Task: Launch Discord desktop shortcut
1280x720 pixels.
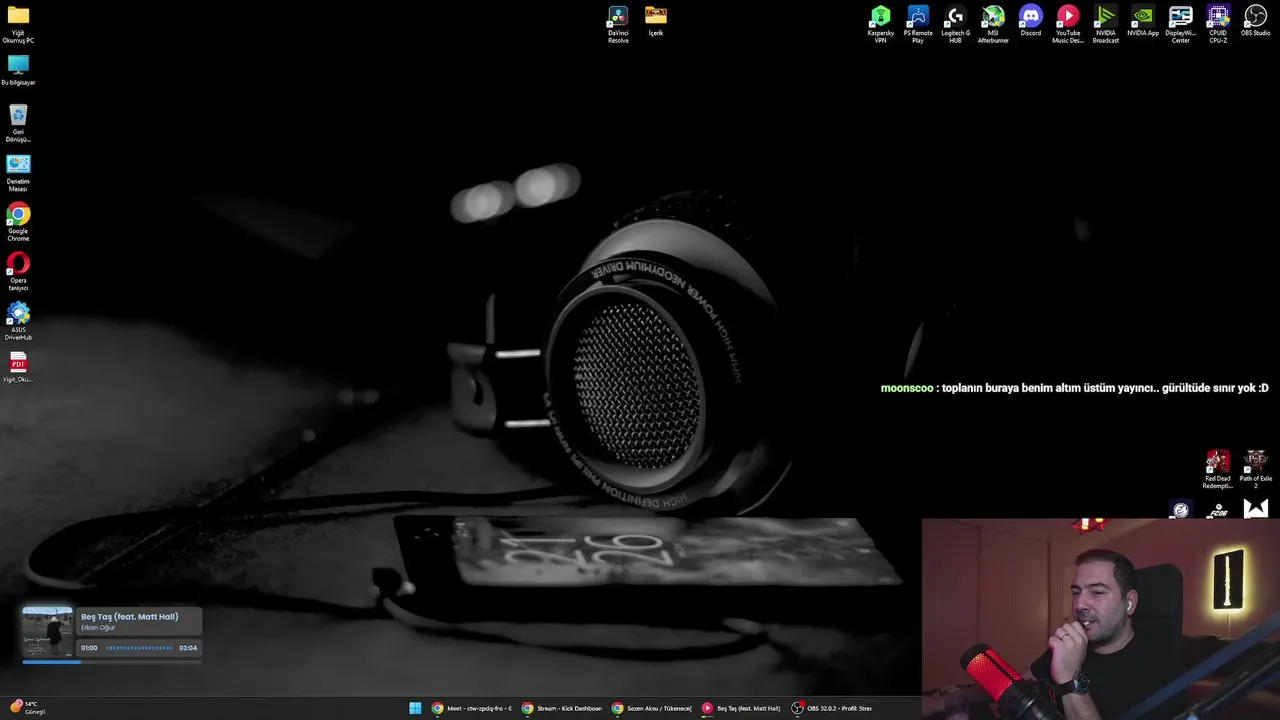Action: coord(1030,21)
